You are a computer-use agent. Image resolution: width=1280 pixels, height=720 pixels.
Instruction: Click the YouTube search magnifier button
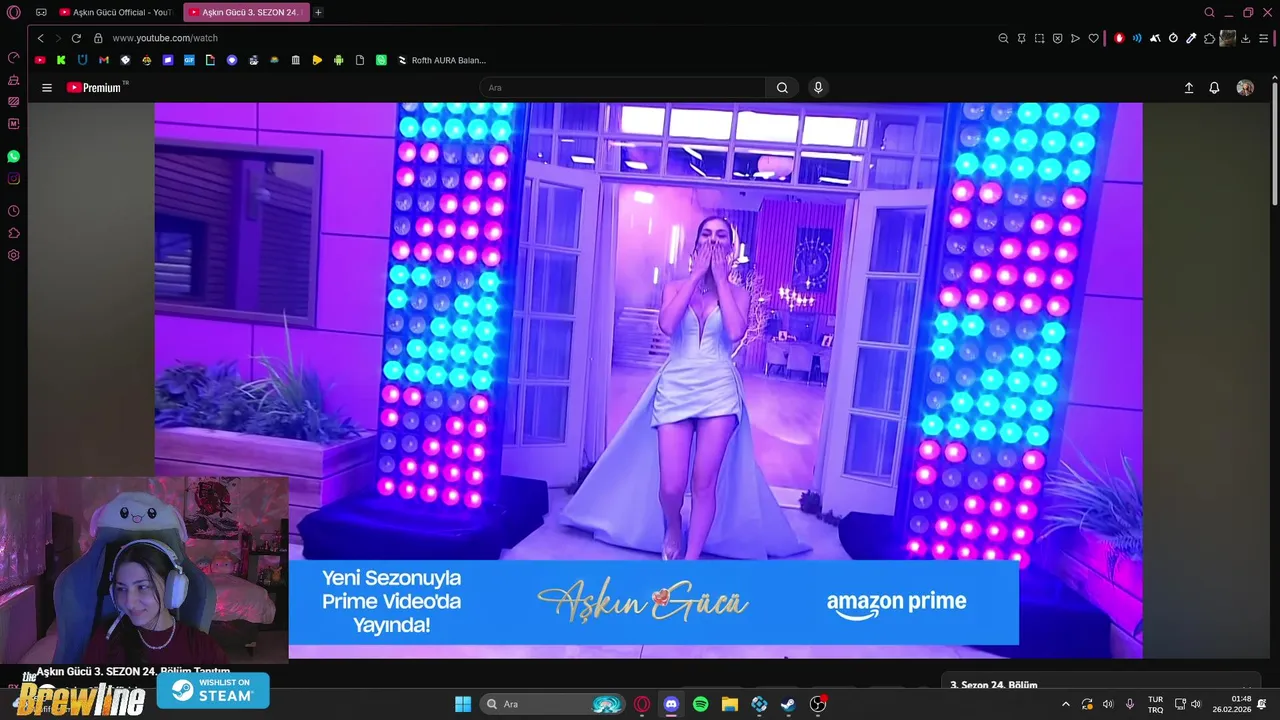pyautogui.click(x=782, y=88)
